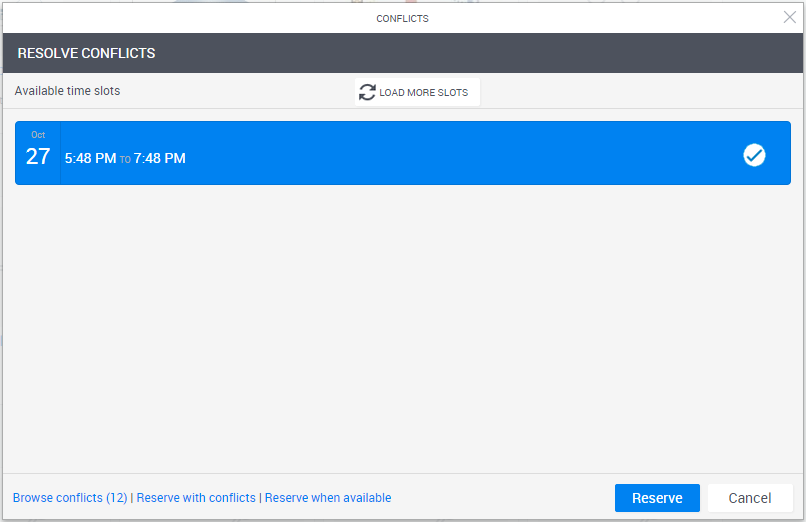Choose the Reserve with conflicts link
Viewport: 806px width, 522px height.
coord(196,498)
